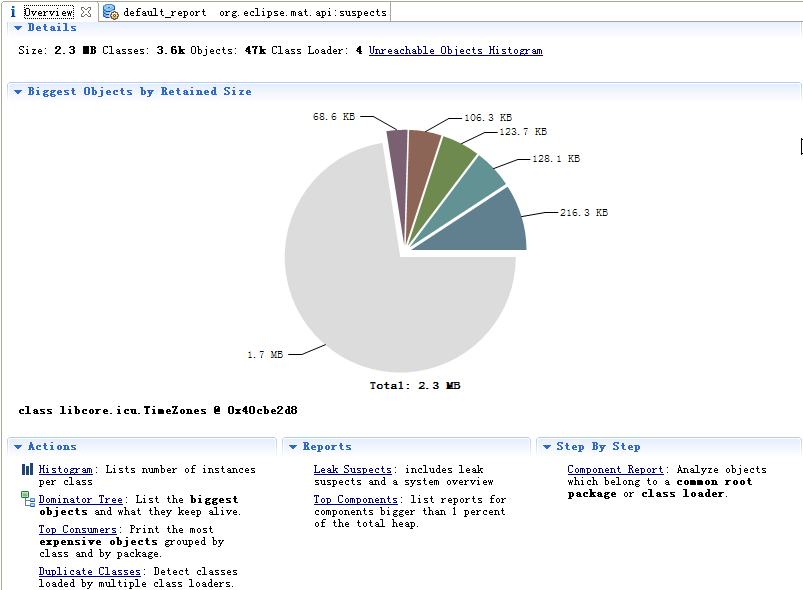803x590 pixels.
Task: Click the Dominator Tree icon
Action: pyautogui.click(x=28, y=499)
